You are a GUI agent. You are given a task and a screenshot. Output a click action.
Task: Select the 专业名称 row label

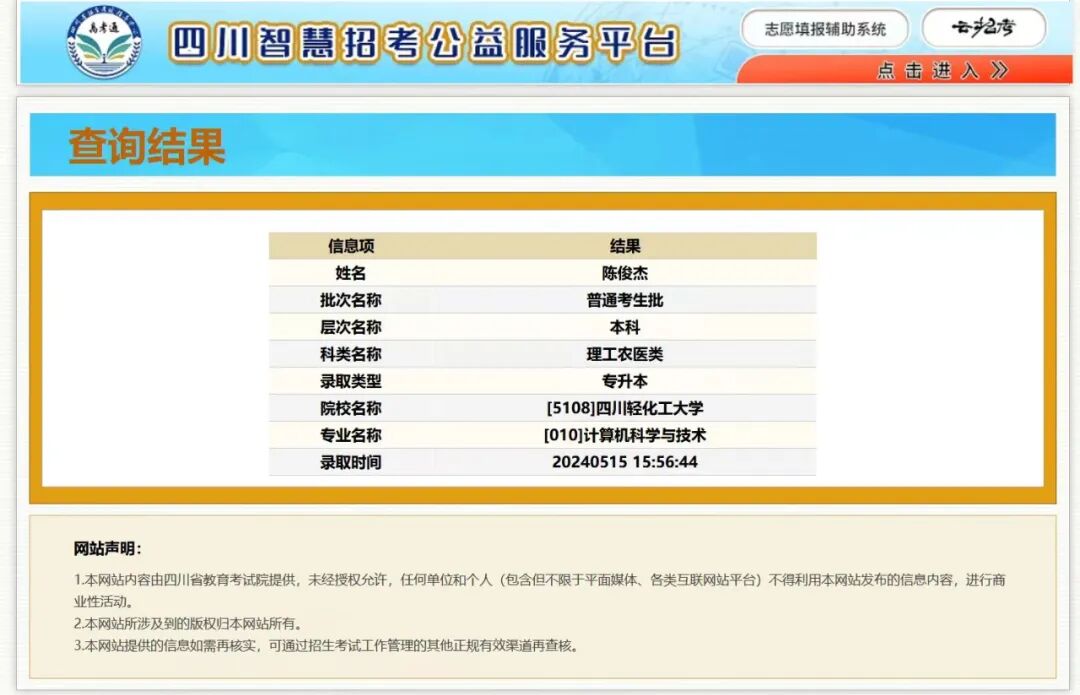click(x=351, y=435)
